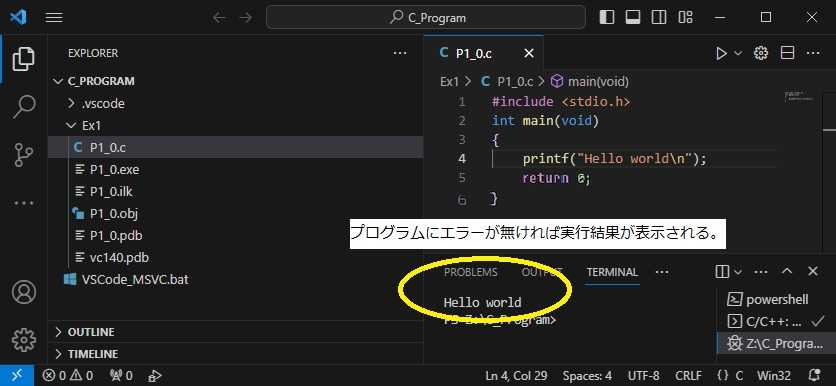Click the debug launch status bar icon
The image size is (836, 386).
pyautogui.click(x=155, y=375)
